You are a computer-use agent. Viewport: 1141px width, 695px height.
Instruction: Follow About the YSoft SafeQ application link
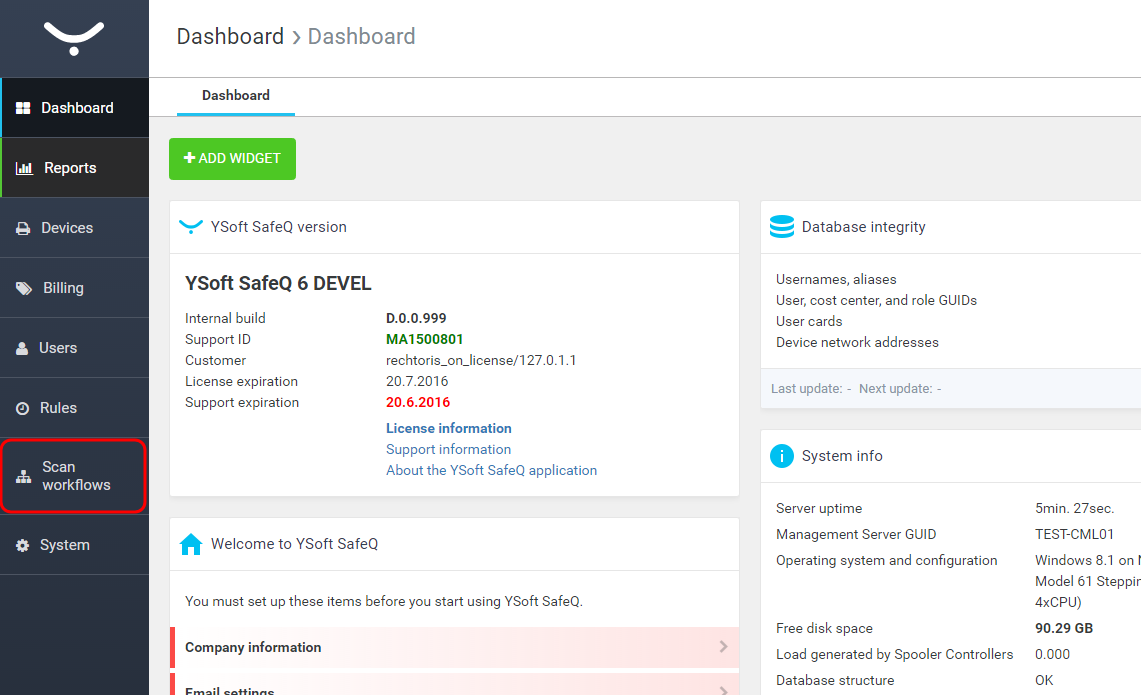coord(491,470)
